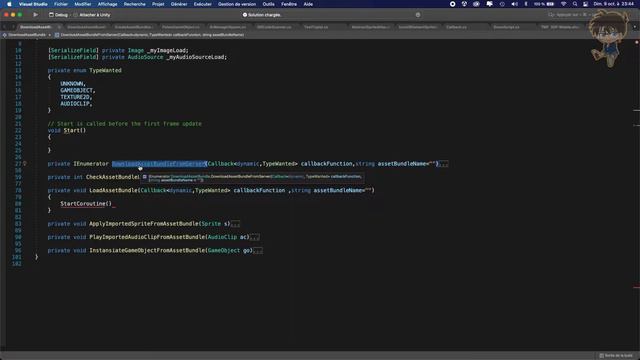This screenshot has height=360, width=640.
Task: Open the Wi-Fi status menu
Action: pos(564,4)
